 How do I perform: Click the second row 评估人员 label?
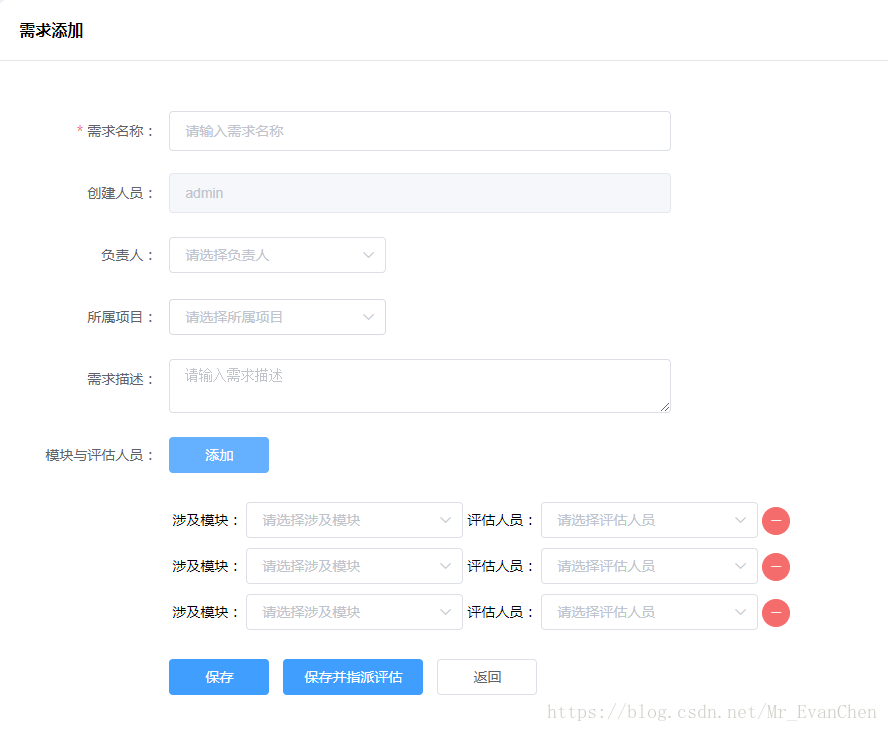[x=501, y=566]
